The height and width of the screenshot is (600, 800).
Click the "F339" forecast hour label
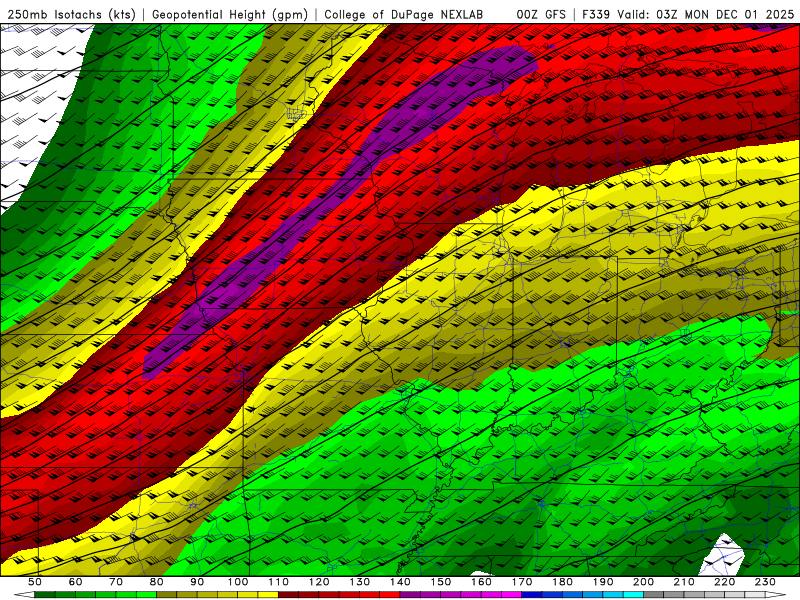(596, 15)
